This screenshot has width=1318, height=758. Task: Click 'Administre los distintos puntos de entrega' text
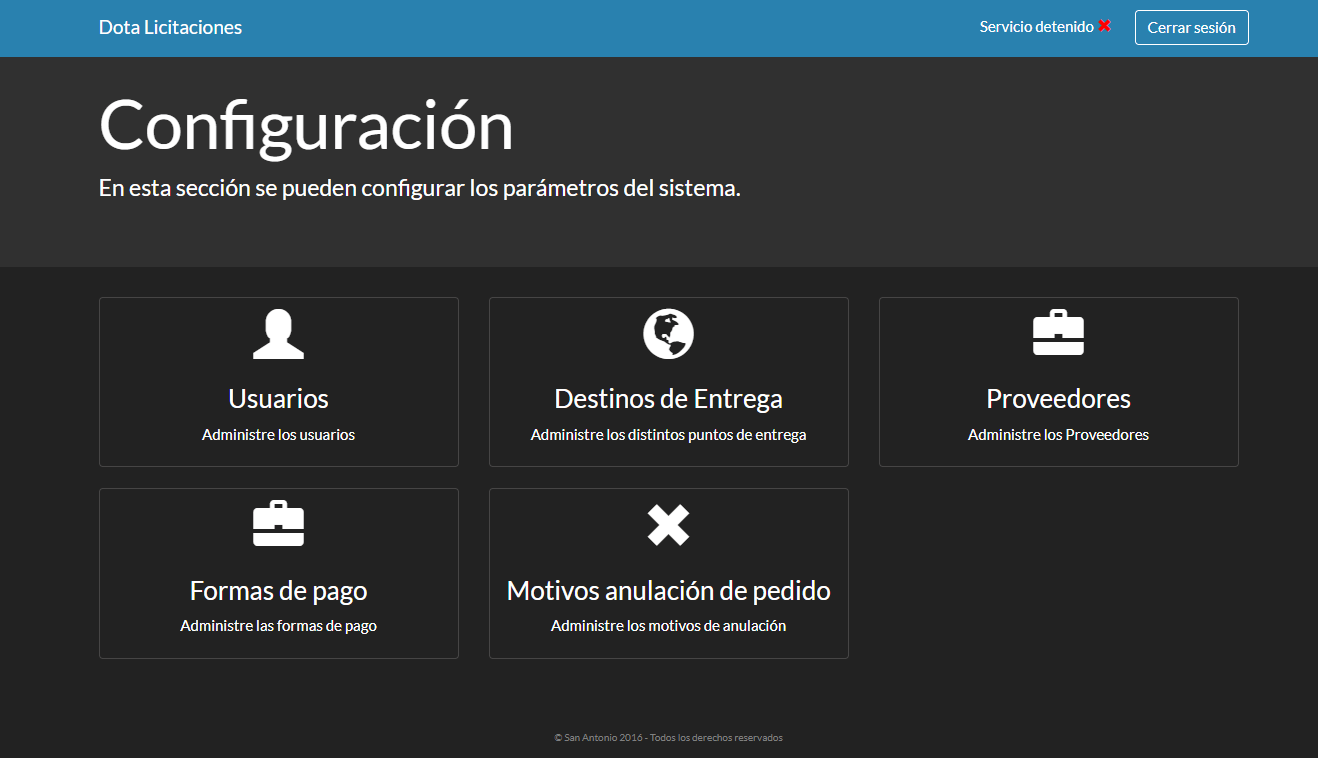coord(668,435)
